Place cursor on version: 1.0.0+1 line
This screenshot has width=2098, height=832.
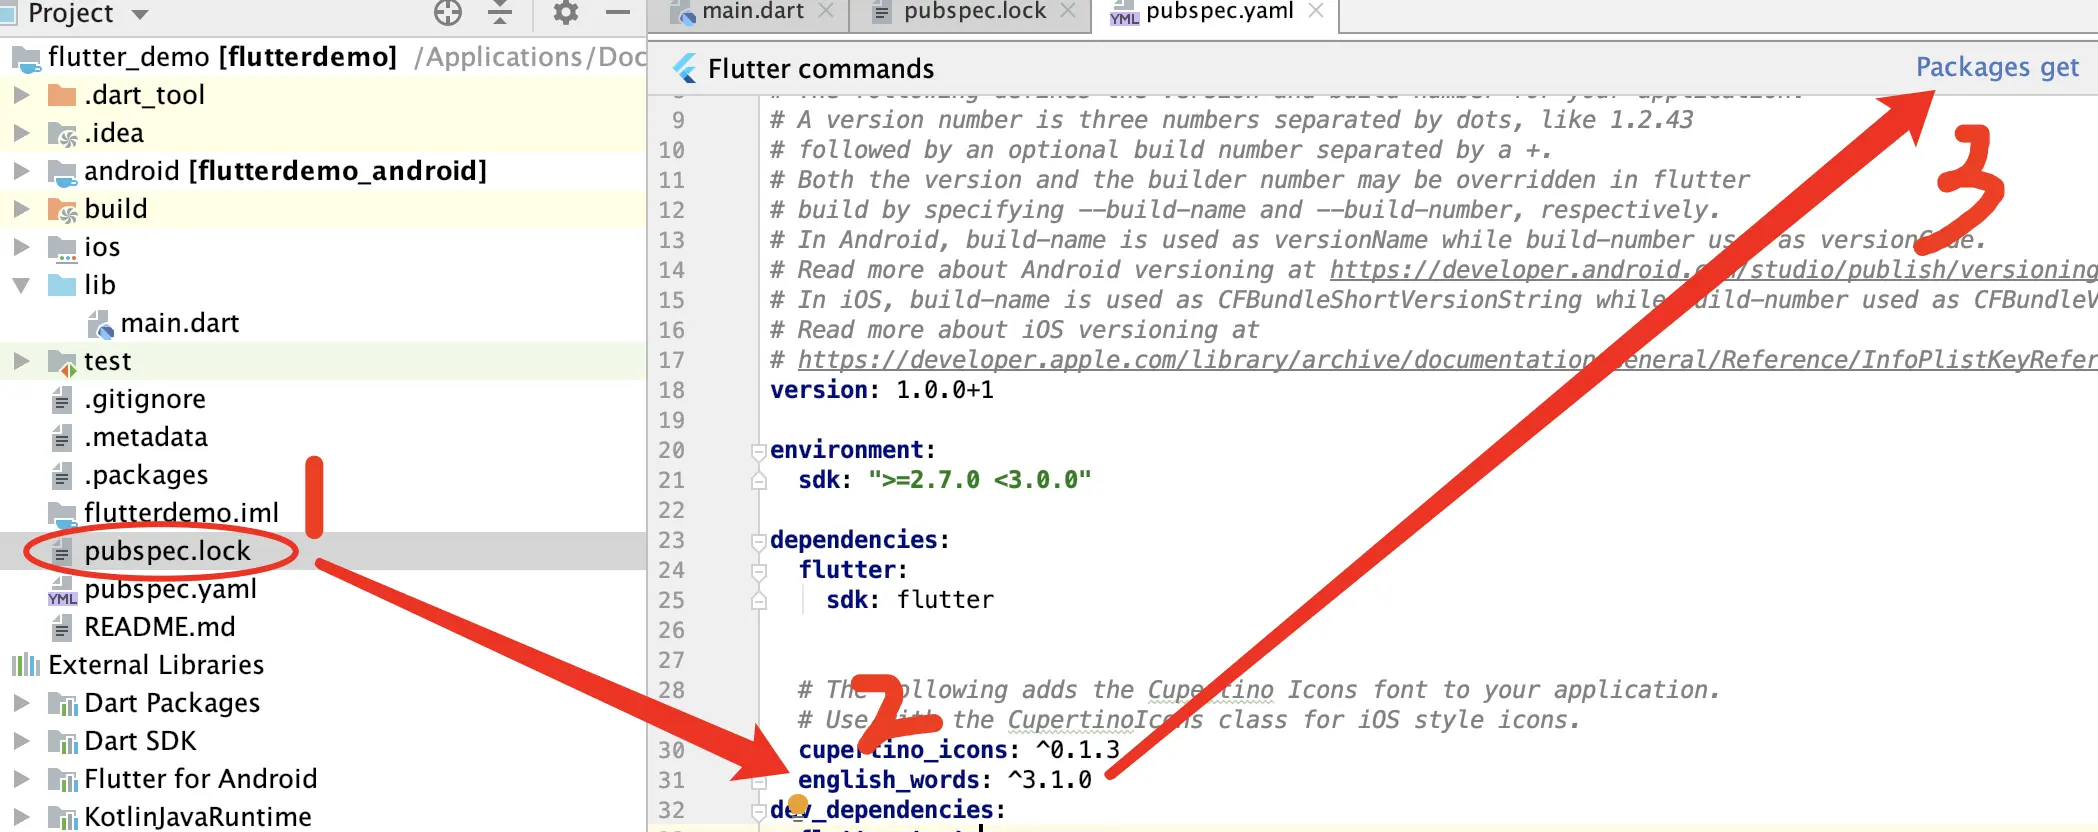point(882,390)
